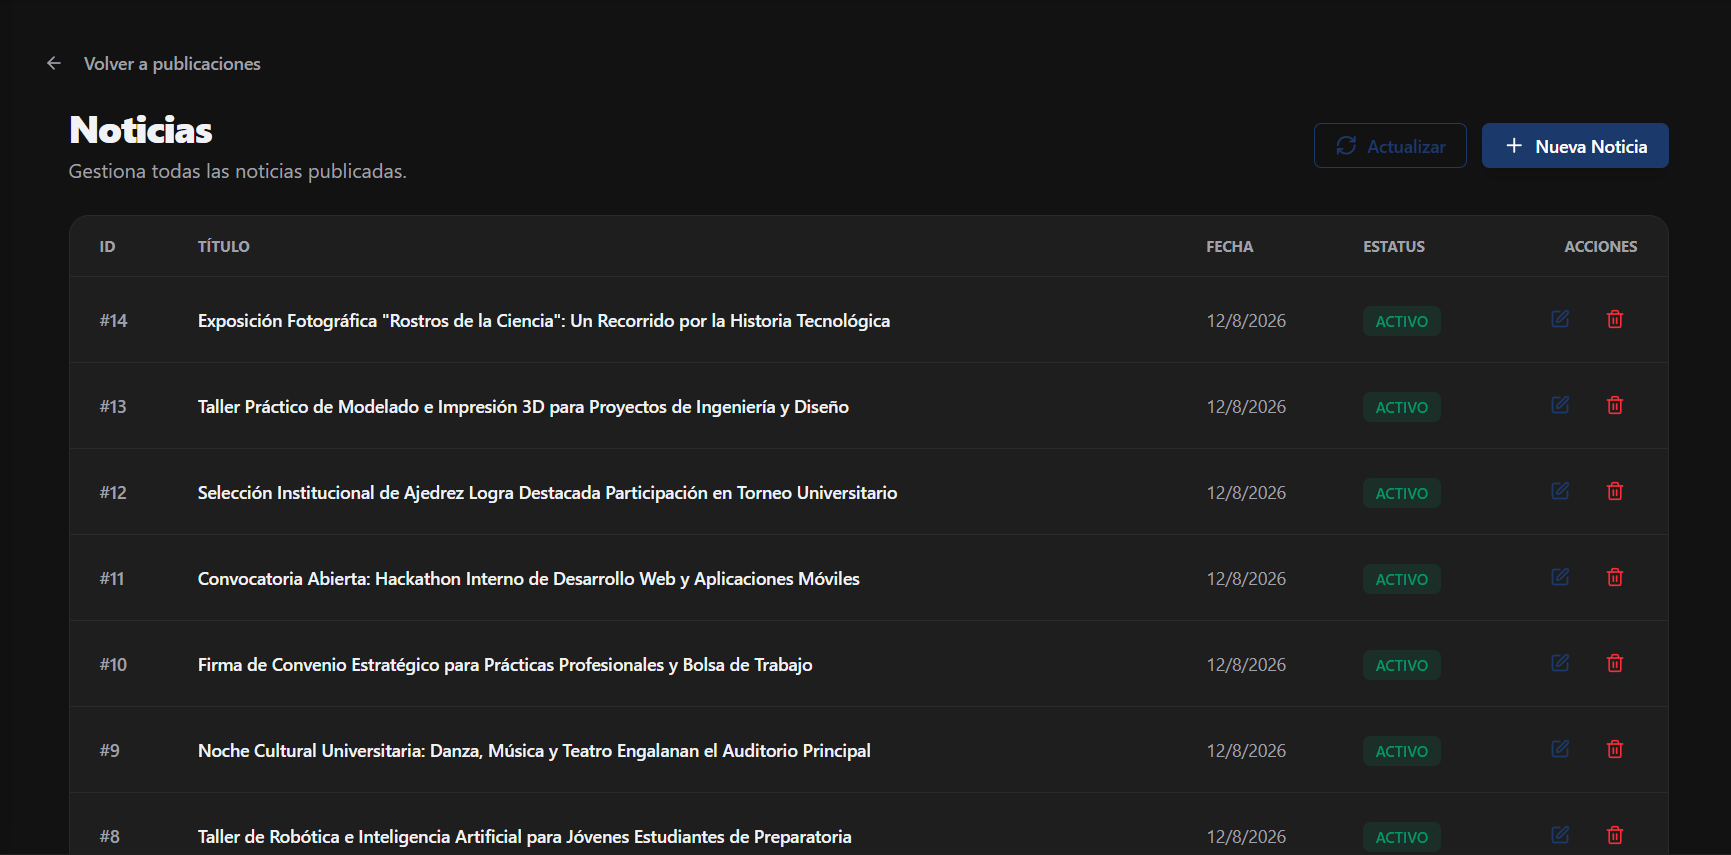Click ID cell '#13'
The height and width of the screenshot is (855, 1731).
pyautogui.click(x=113, y=407)
